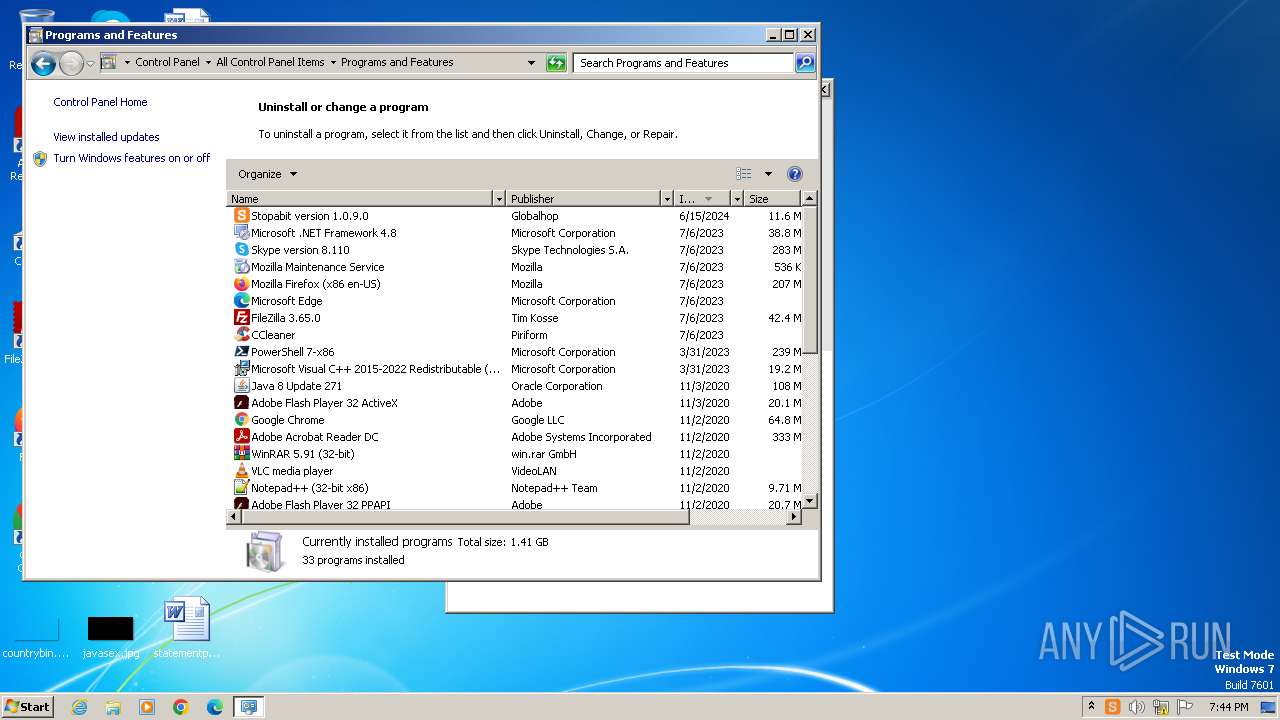Click the Java 8 Update 271 icon
Image resolution: width=1280 pixels, height=720 pixels.
click(x=241, y=386)
